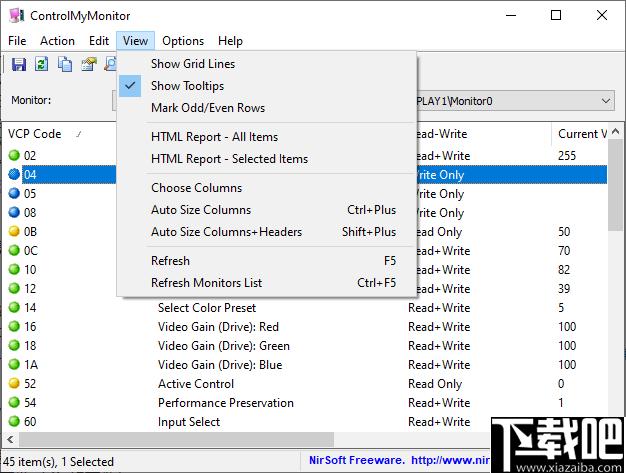Click the yellow status dot for VCP 0B
This screenshot has height=473, width=626.
(x=14, y=231)
